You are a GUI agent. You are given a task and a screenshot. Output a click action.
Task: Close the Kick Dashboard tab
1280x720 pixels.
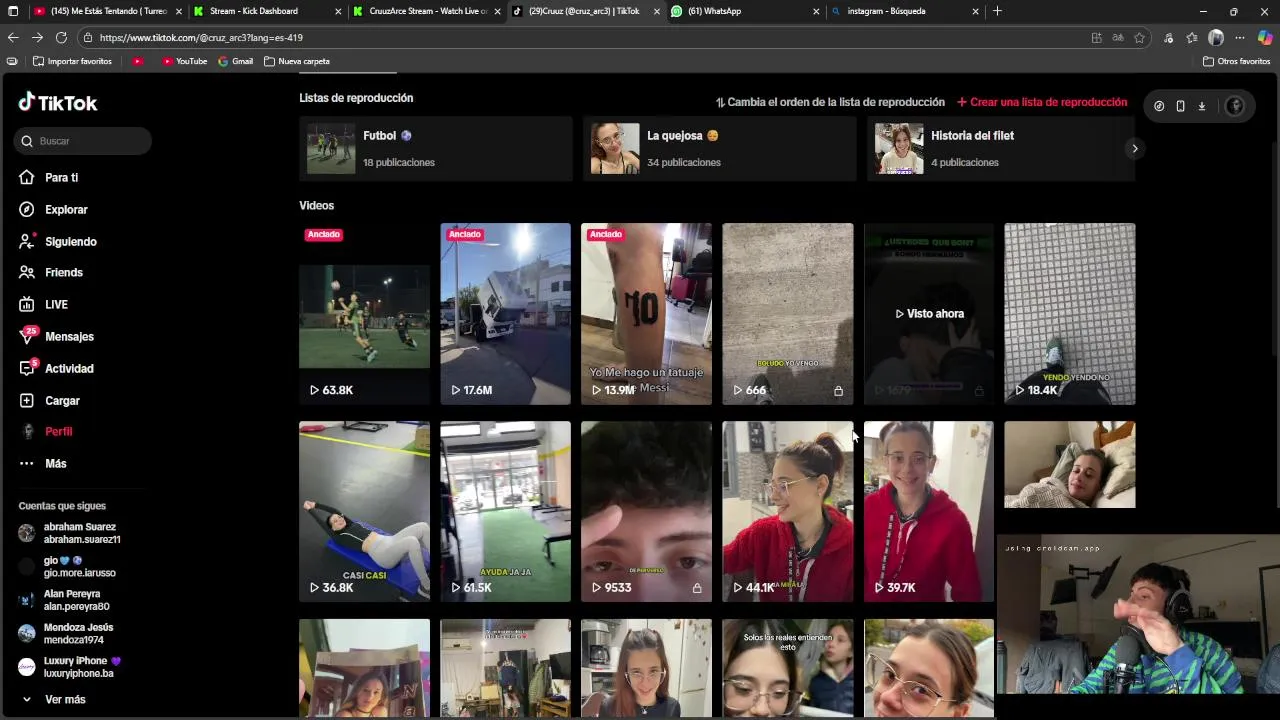point(336,11)
